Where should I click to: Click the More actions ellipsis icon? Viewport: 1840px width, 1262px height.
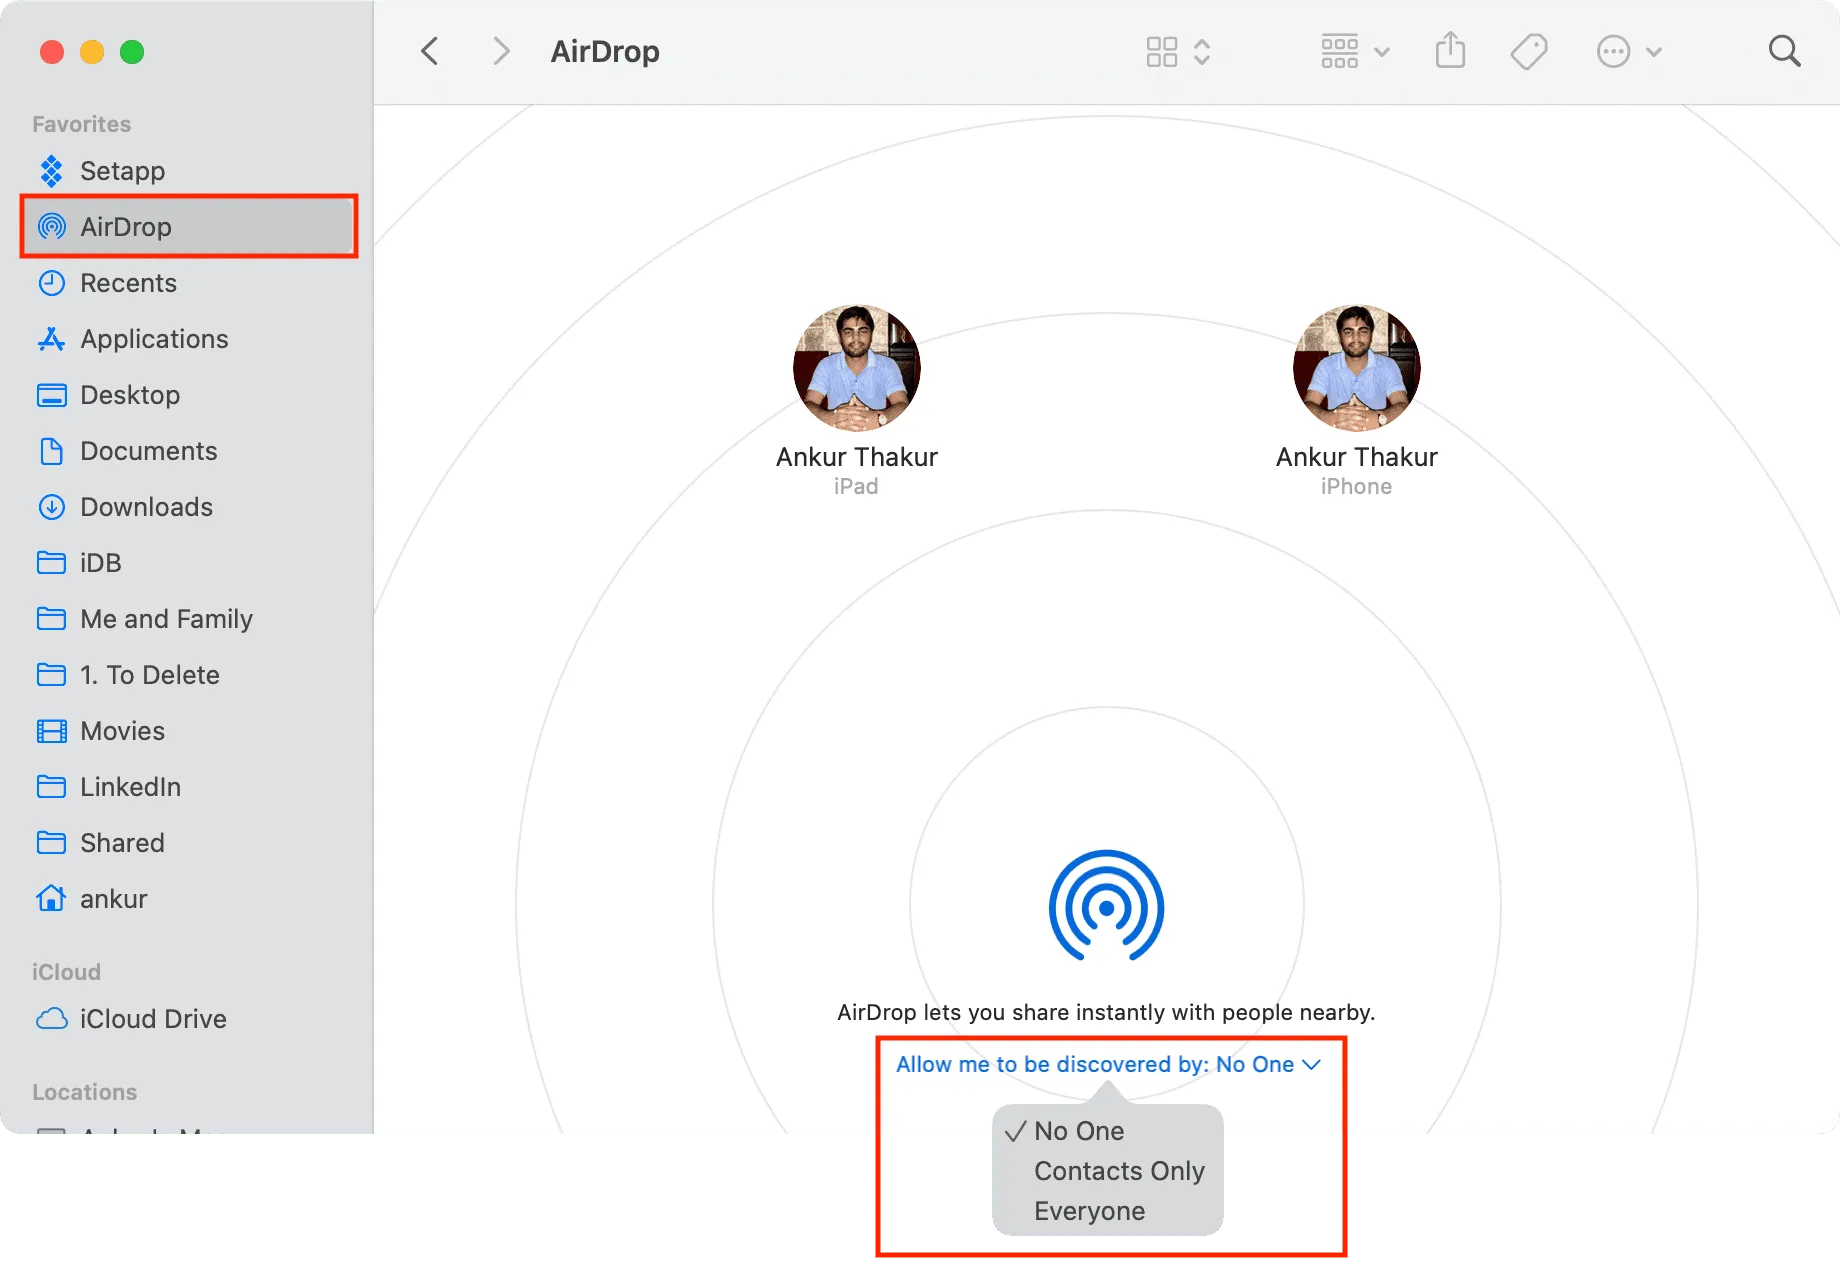[1613, 52]
